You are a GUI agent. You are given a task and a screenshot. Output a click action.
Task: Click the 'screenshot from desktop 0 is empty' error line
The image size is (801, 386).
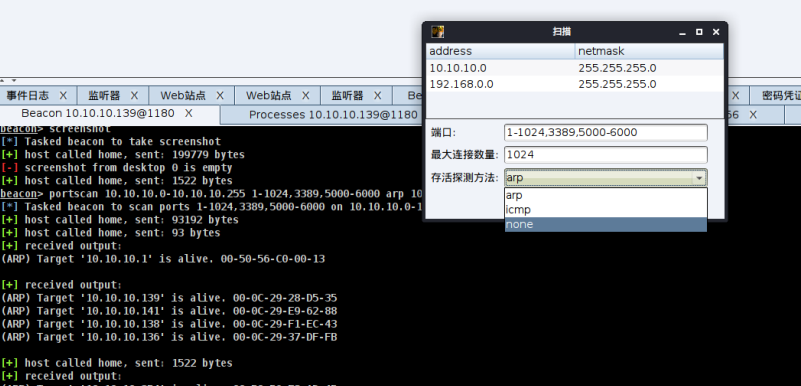click(116, 167)
